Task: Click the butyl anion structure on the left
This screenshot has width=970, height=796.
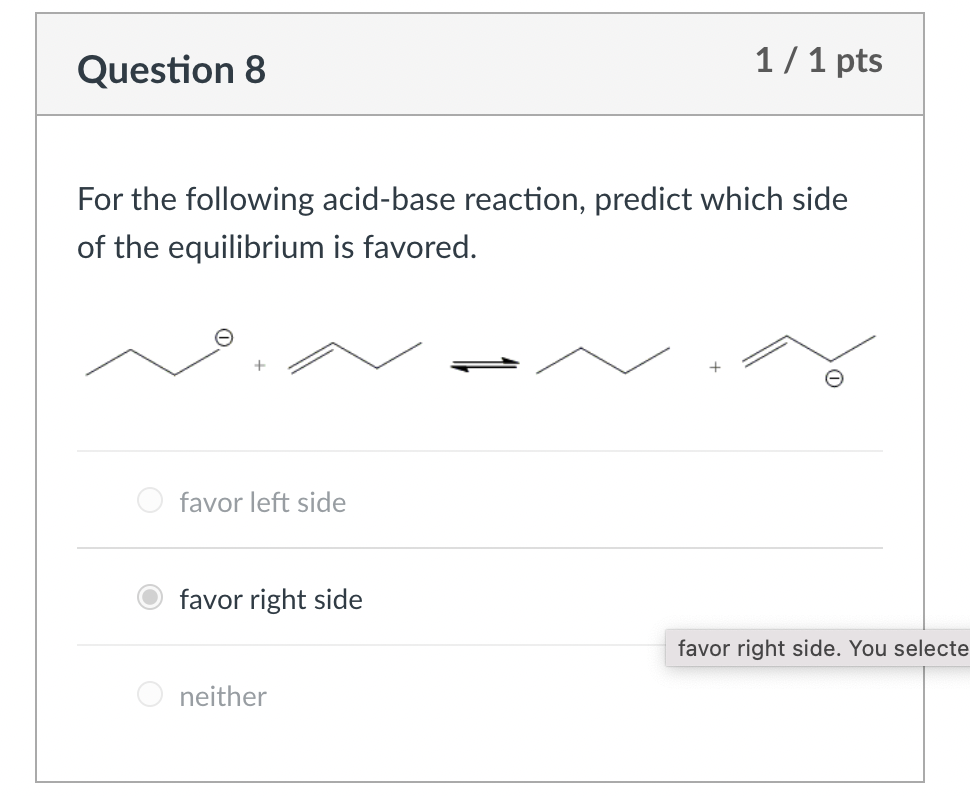Action: point(150,360)
